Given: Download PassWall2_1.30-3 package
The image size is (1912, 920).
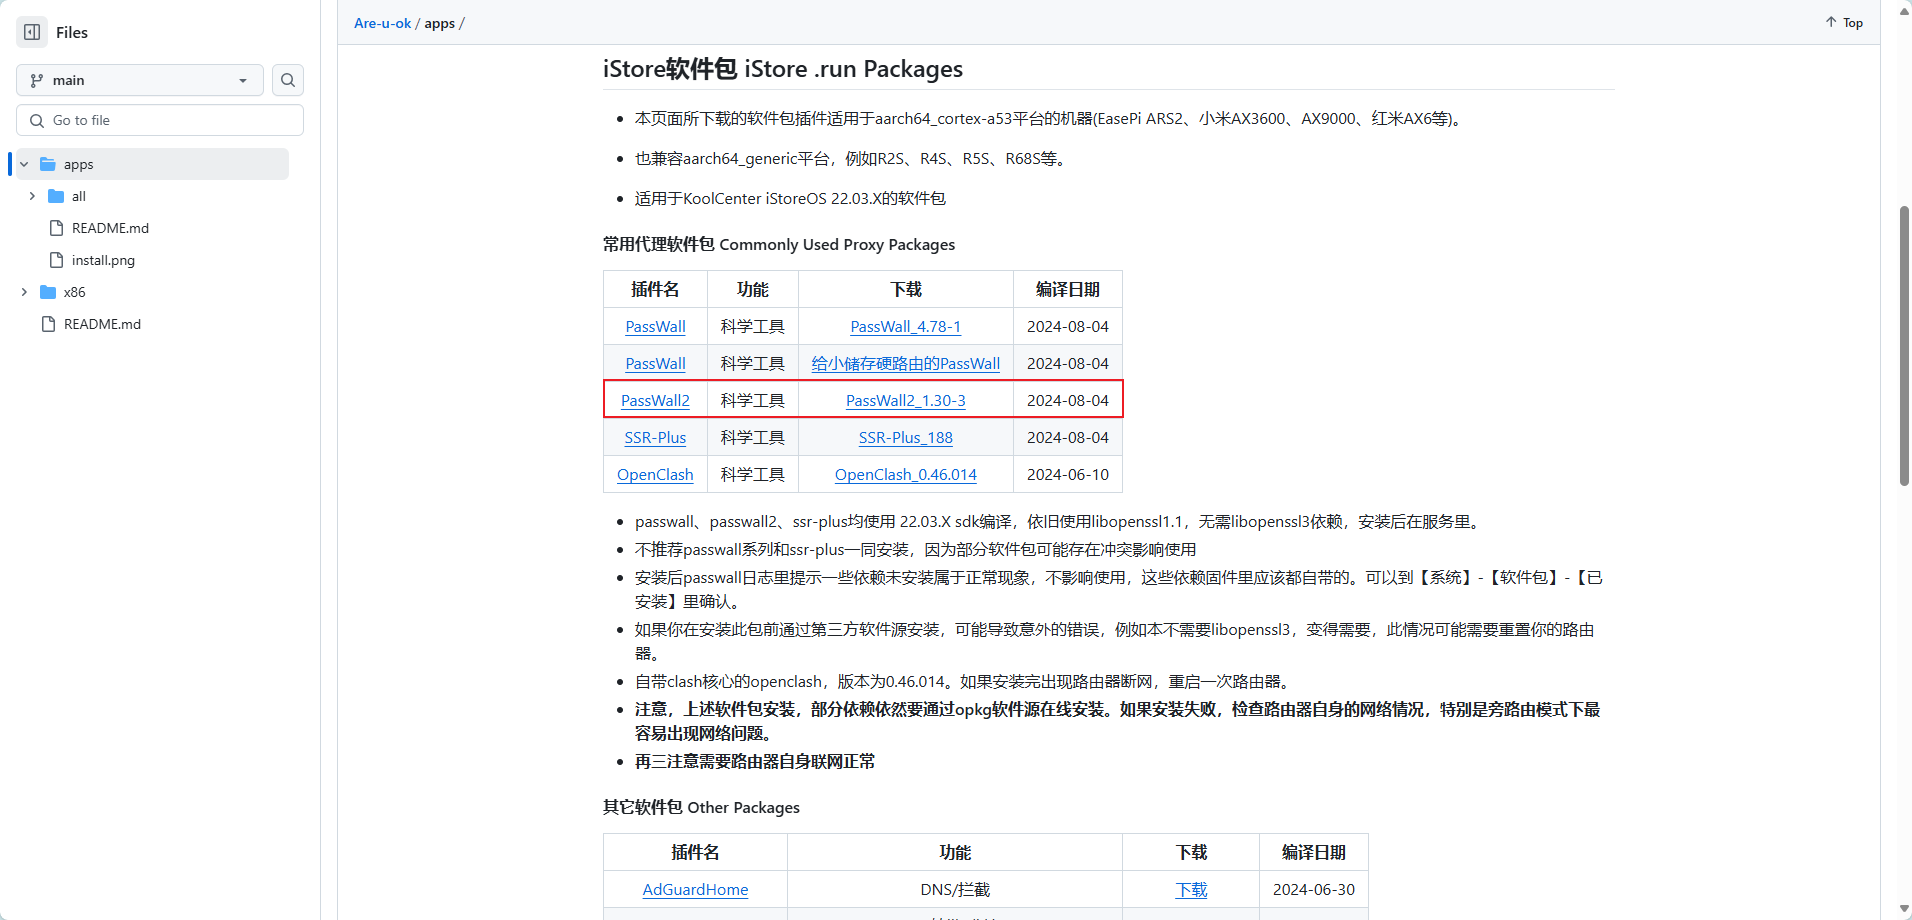Looking at the screenshot, I should point(905,400).
